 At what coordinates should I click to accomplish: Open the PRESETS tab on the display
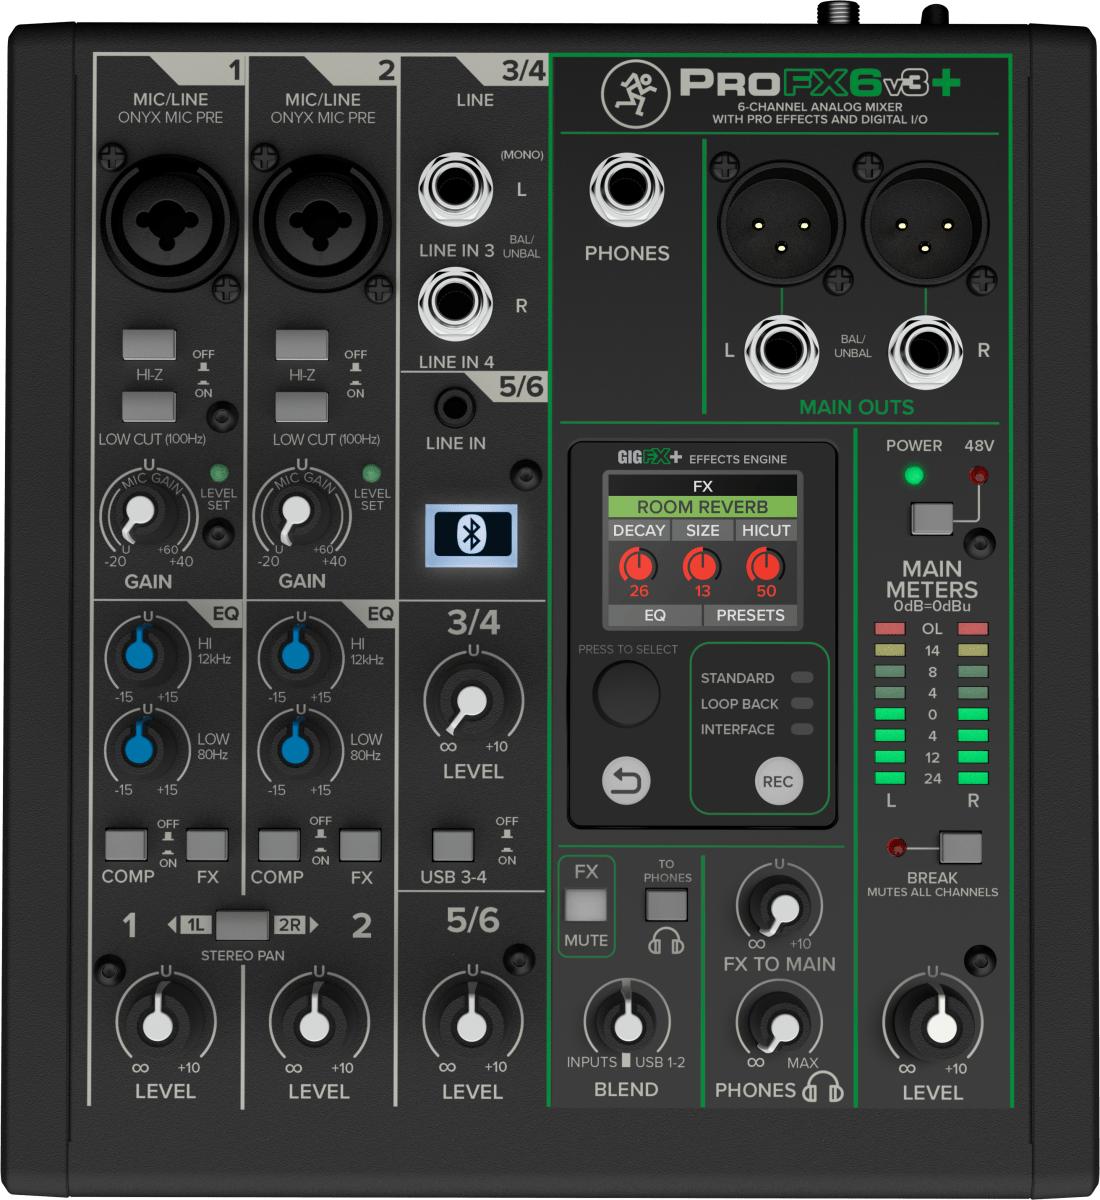[750, 616]
